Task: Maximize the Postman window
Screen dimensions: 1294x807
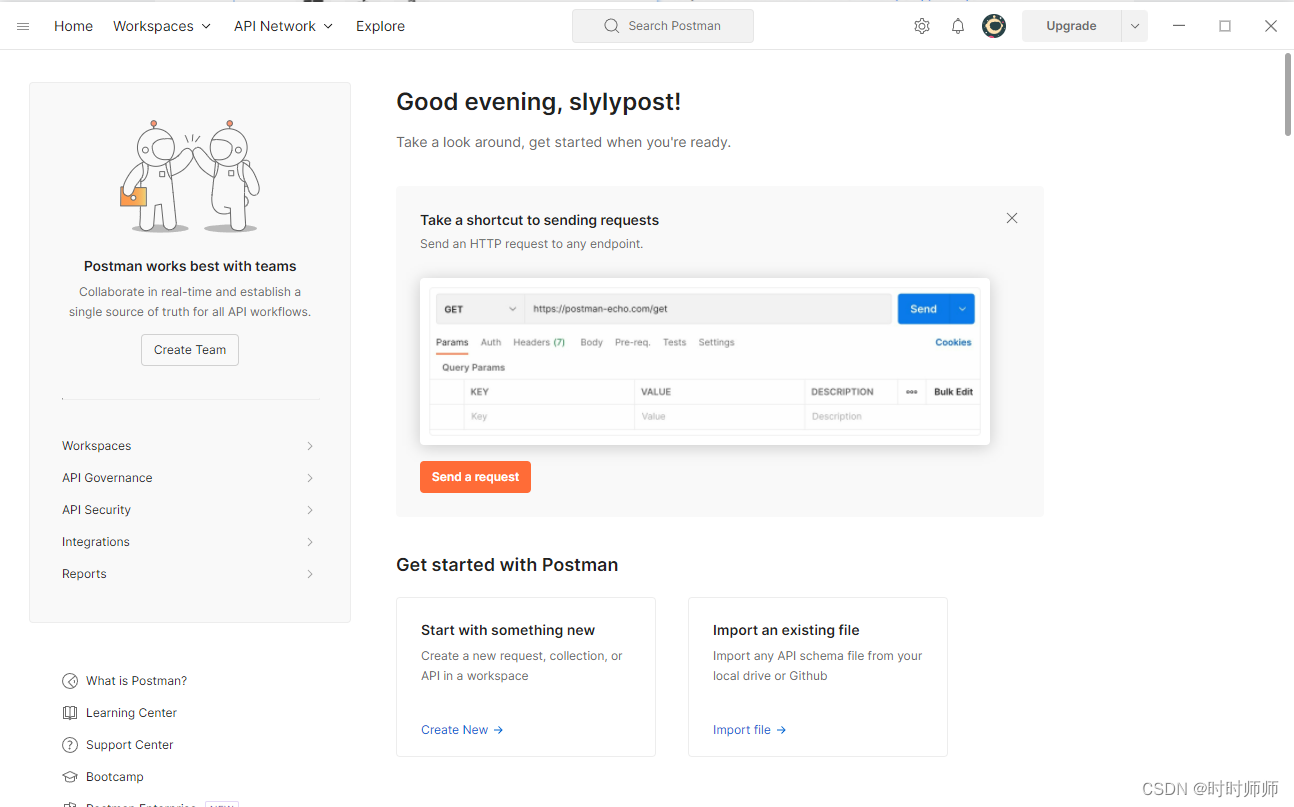Action: point(1225,26)
